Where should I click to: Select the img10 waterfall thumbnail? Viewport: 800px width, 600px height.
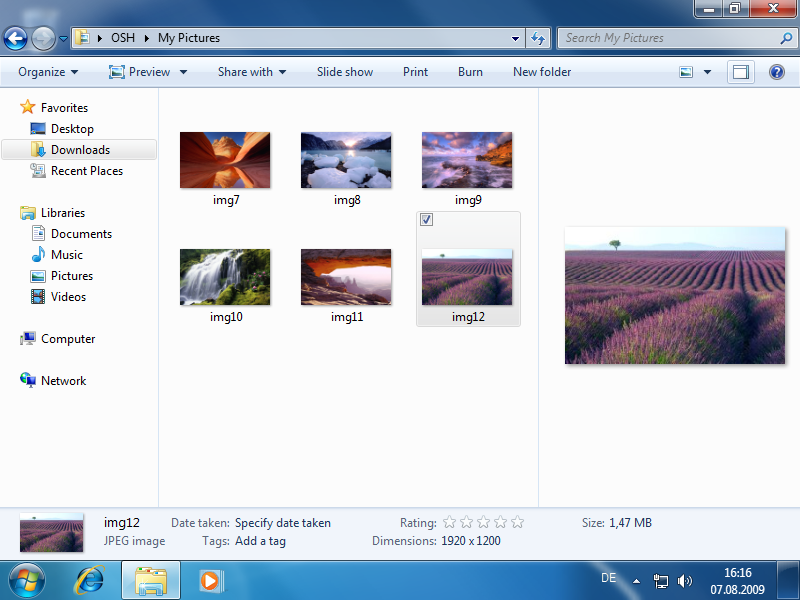225,277
